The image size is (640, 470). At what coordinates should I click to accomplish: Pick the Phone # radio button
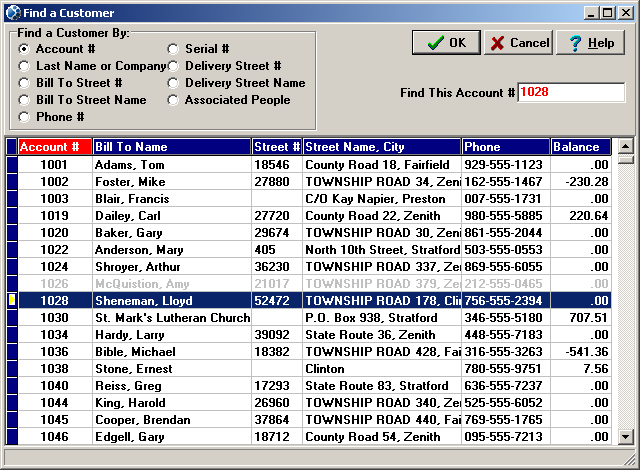pos(25,117)
